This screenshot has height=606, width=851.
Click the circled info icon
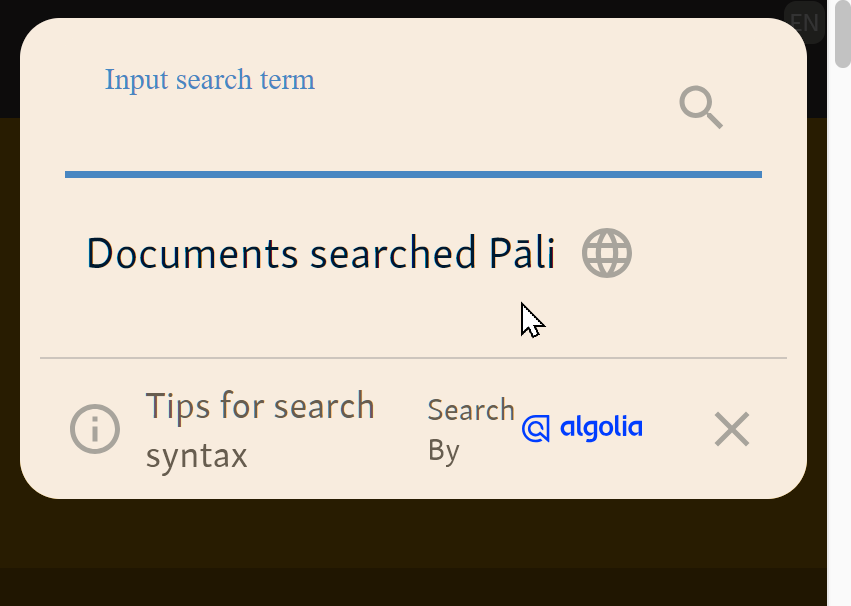click(95, 430)
